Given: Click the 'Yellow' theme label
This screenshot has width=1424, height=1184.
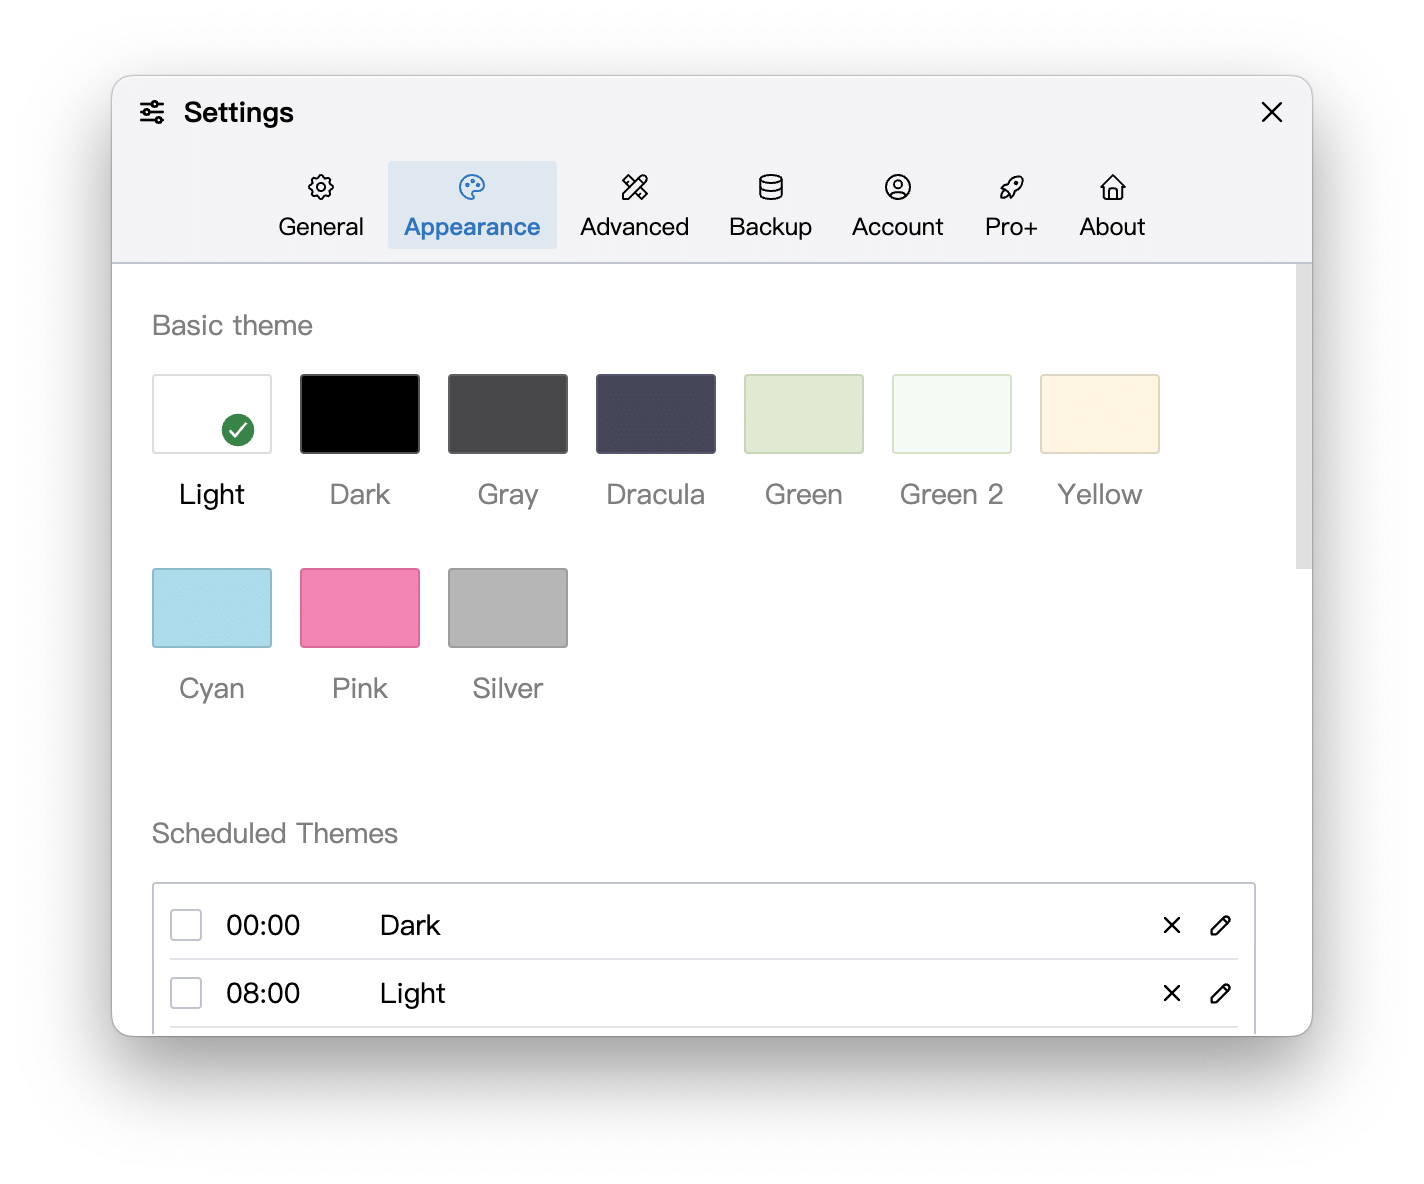Looking at the screenshot, I should [x=1100, y=494].
